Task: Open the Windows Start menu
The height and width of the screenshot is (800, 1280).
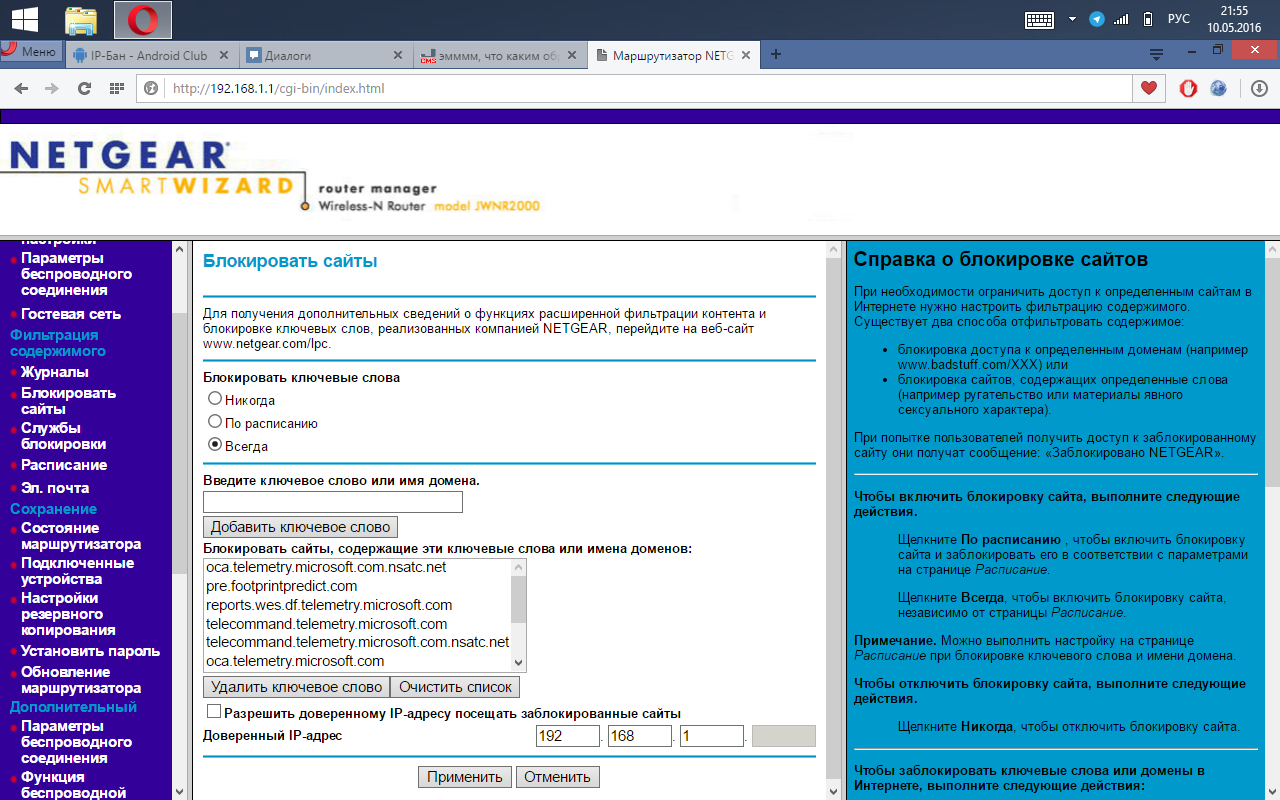Action: (x=24, y=19)
